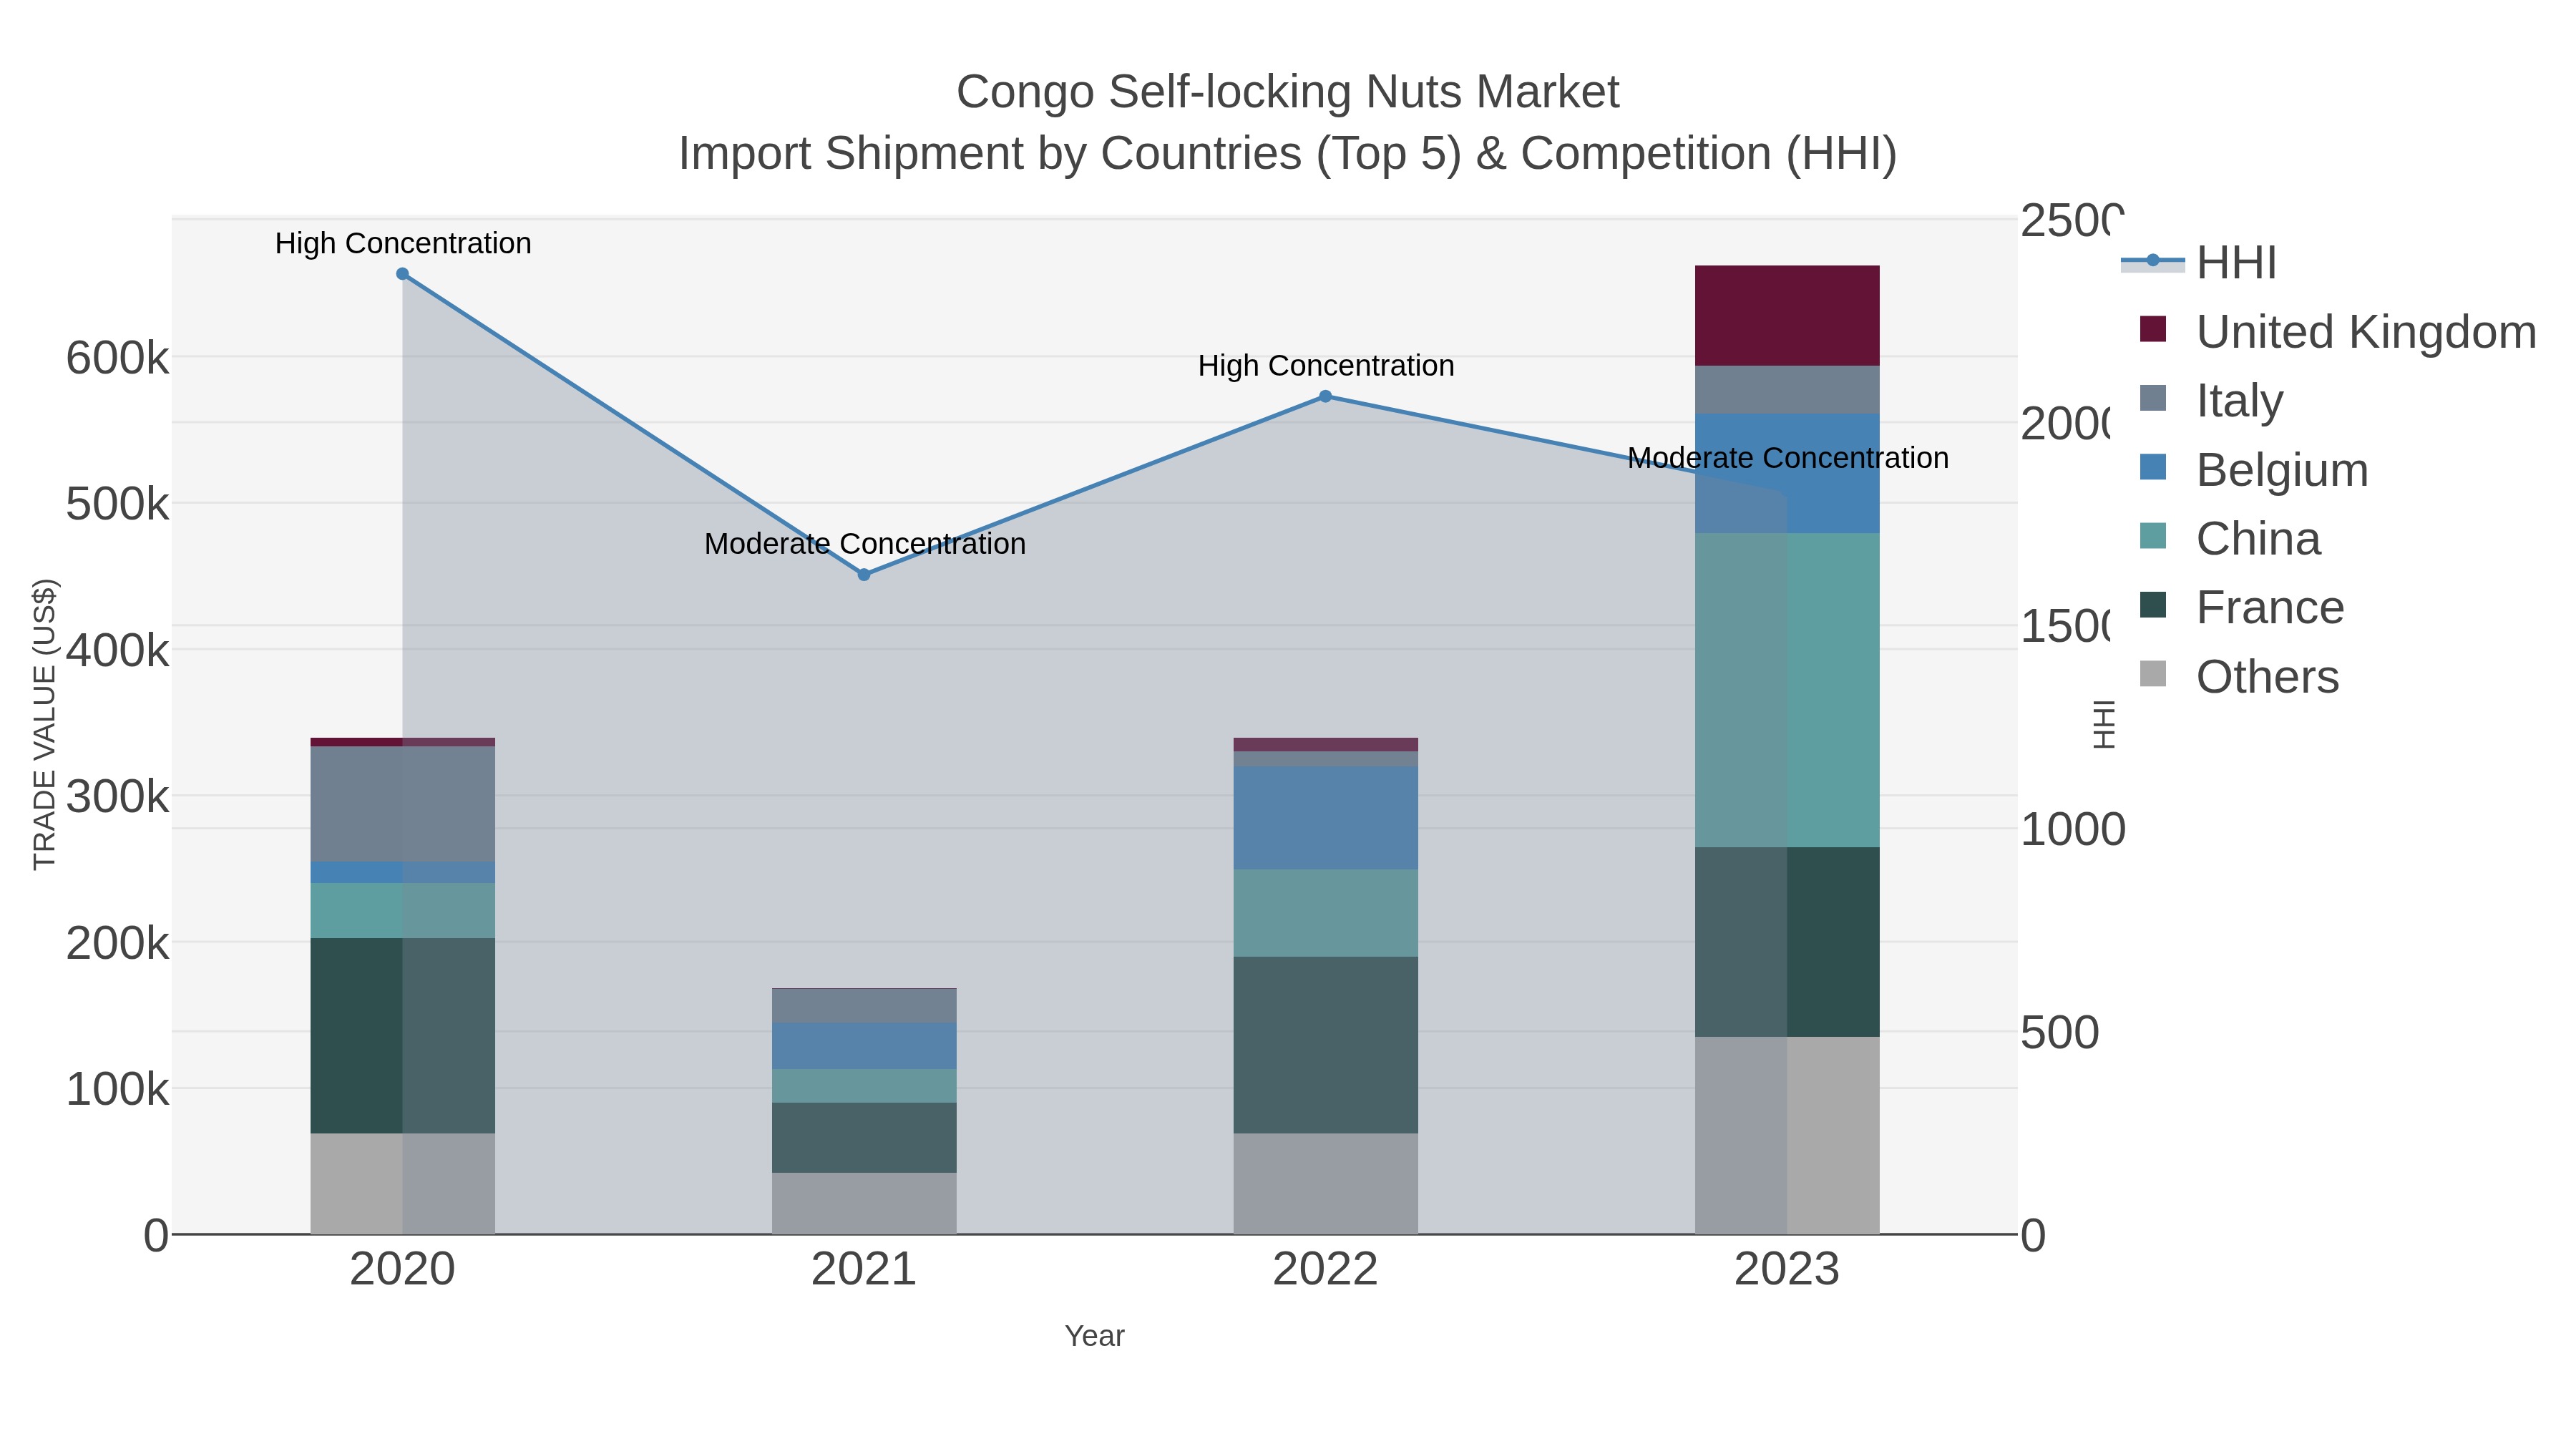Click the China teal legend swatch
Image resolution: width=2576 pixels, height=1449 pixels.
[2153, 536]
